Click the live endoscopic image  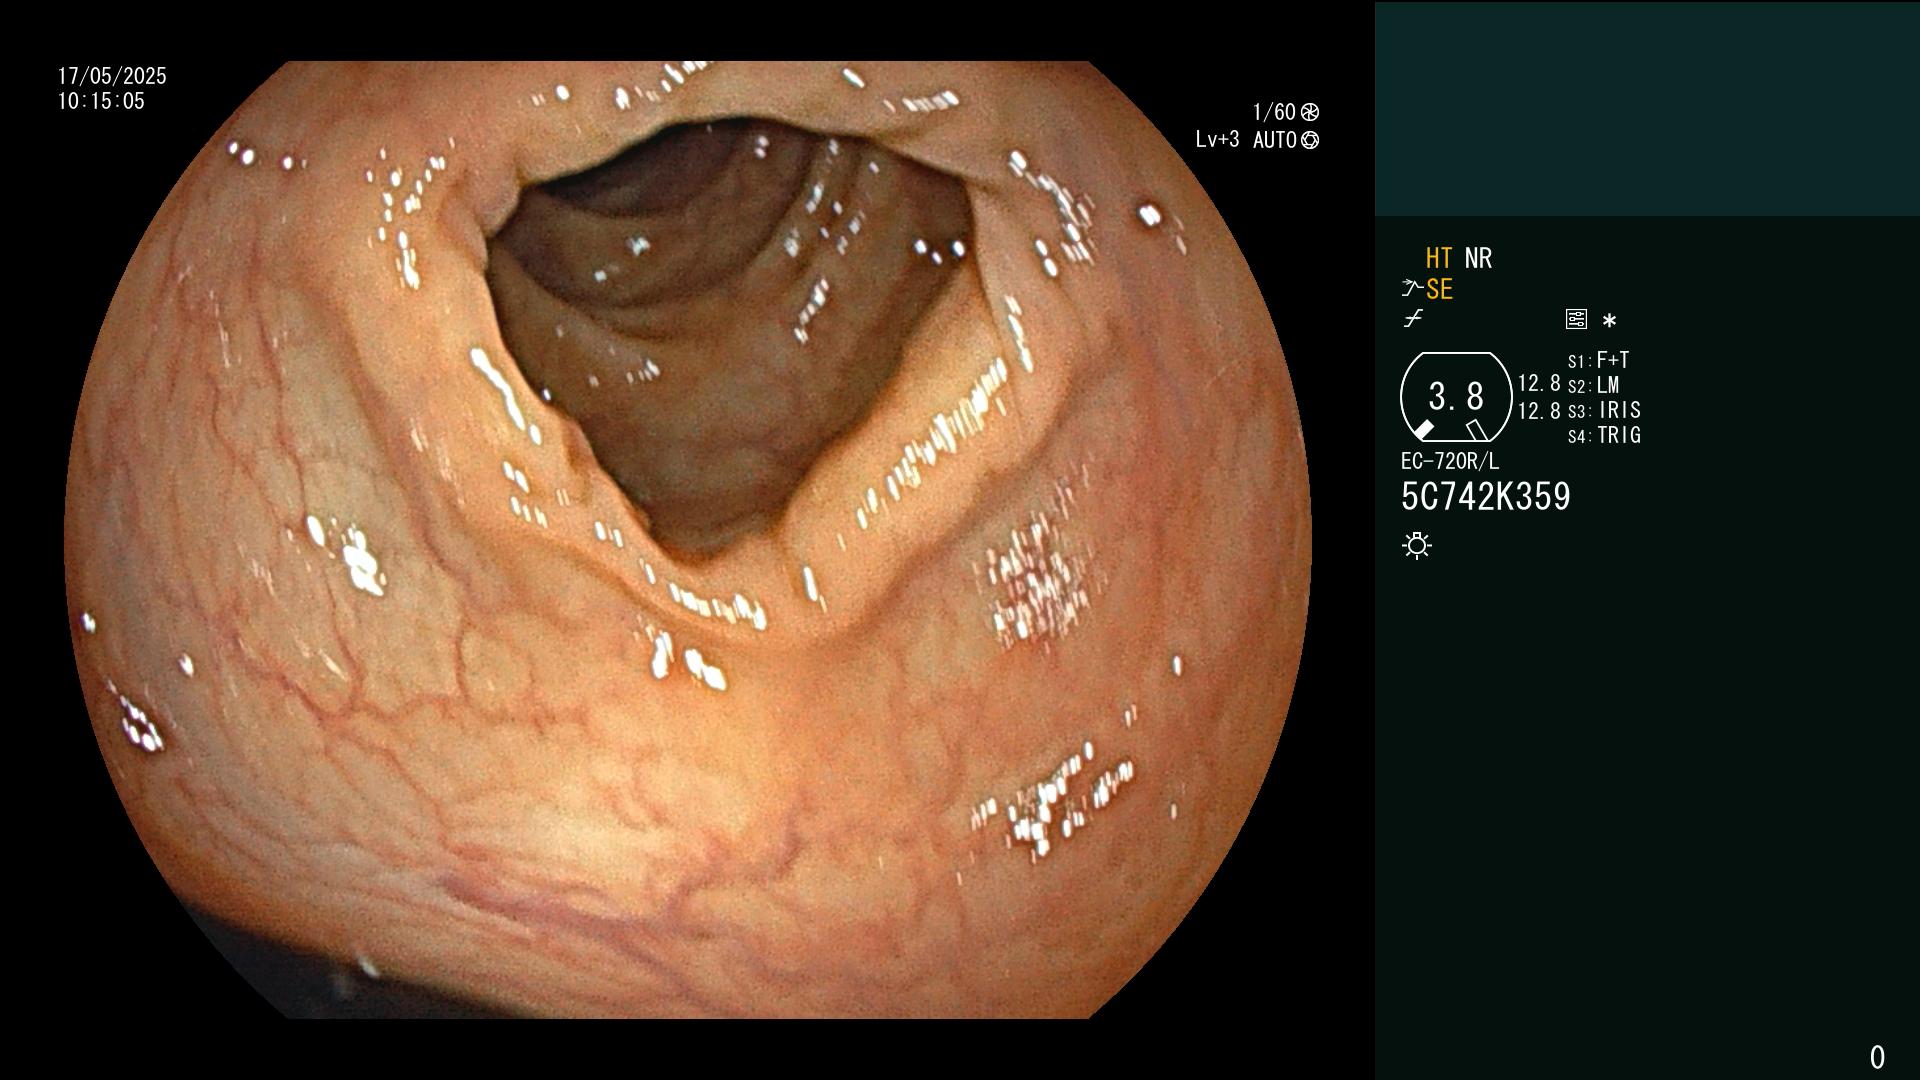click(x=688, y=540)
